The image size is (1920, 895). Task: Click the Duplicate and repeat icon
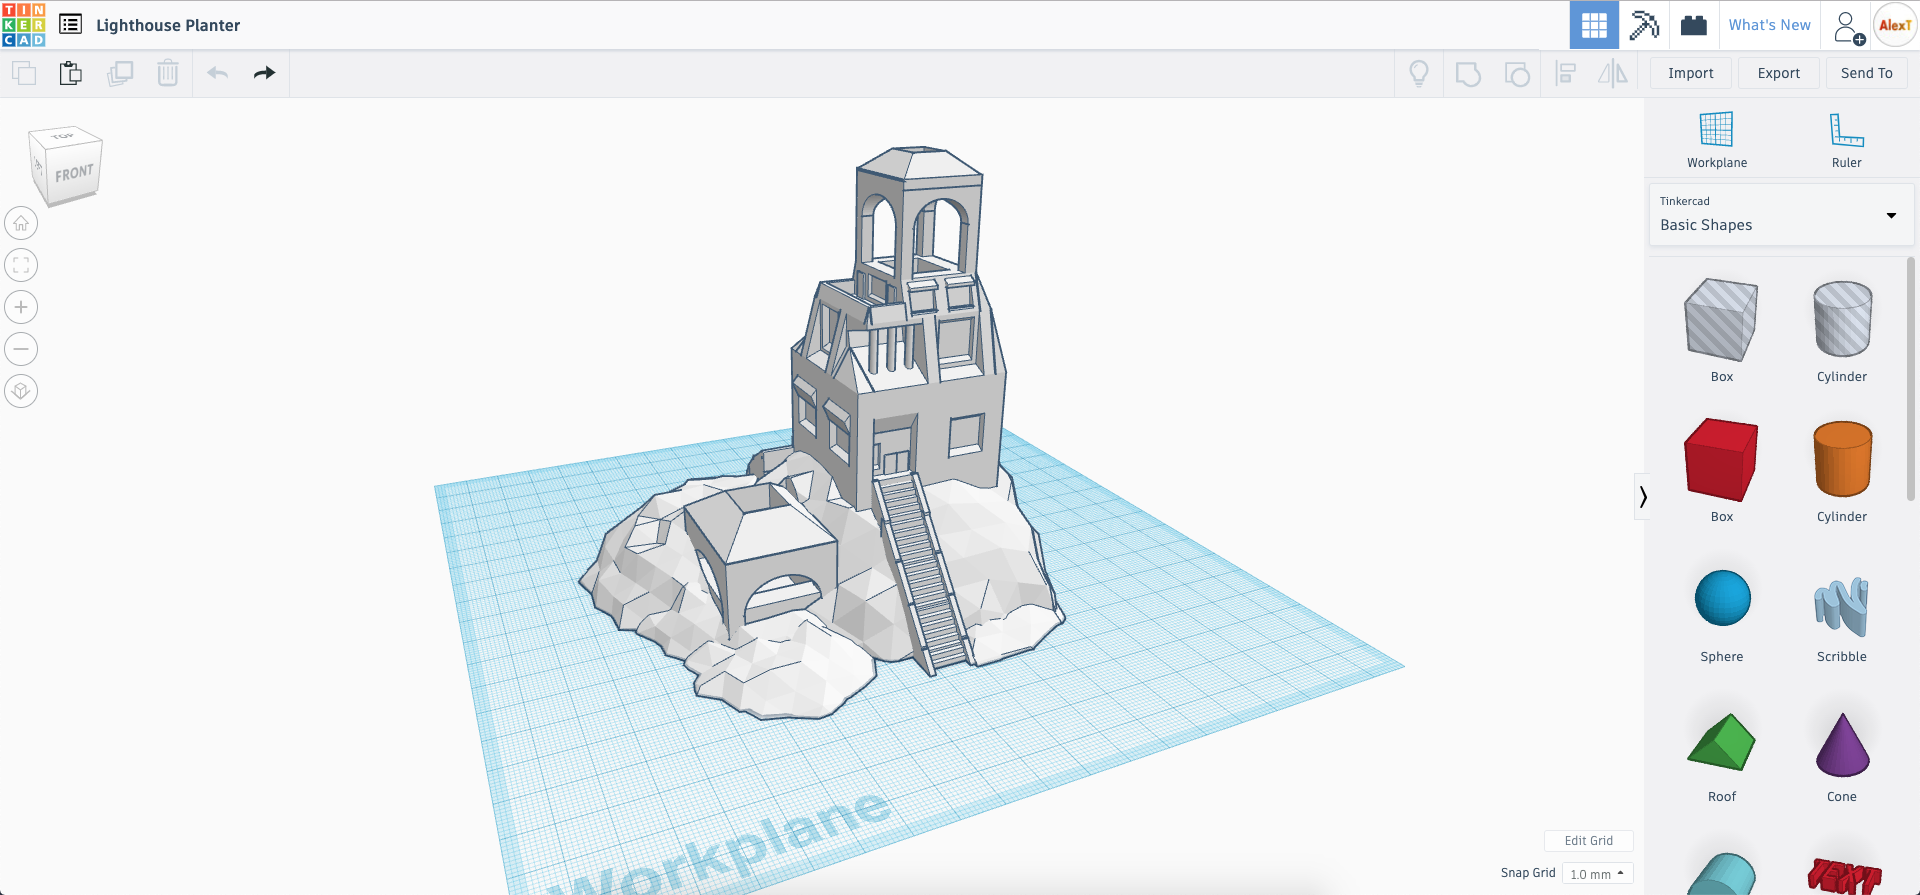(120, 73)
